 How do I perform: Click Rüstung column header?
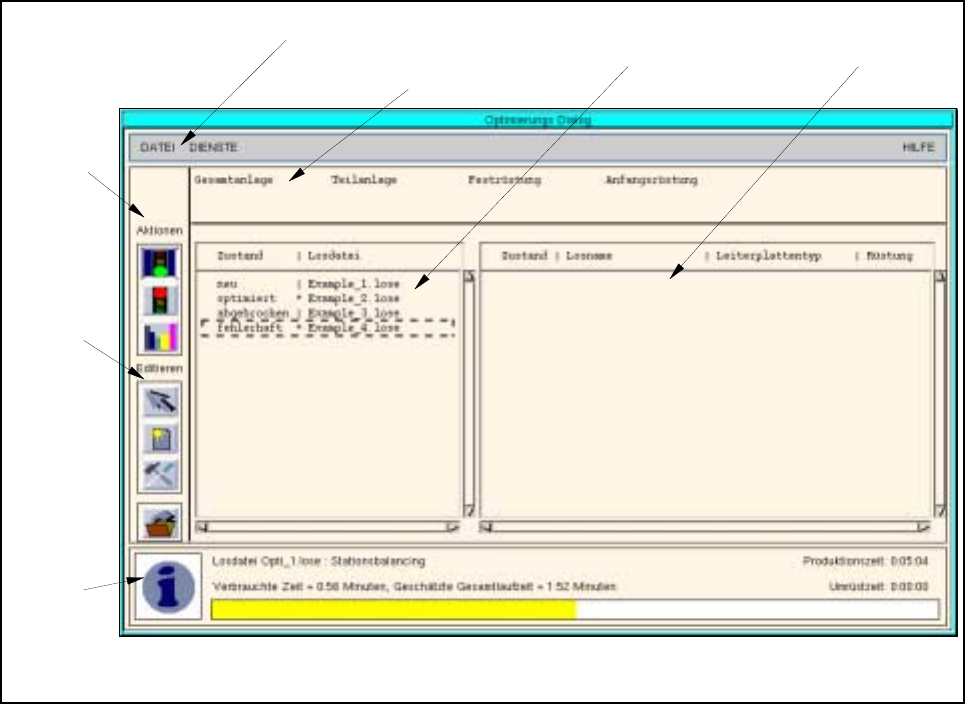(889, 256)
